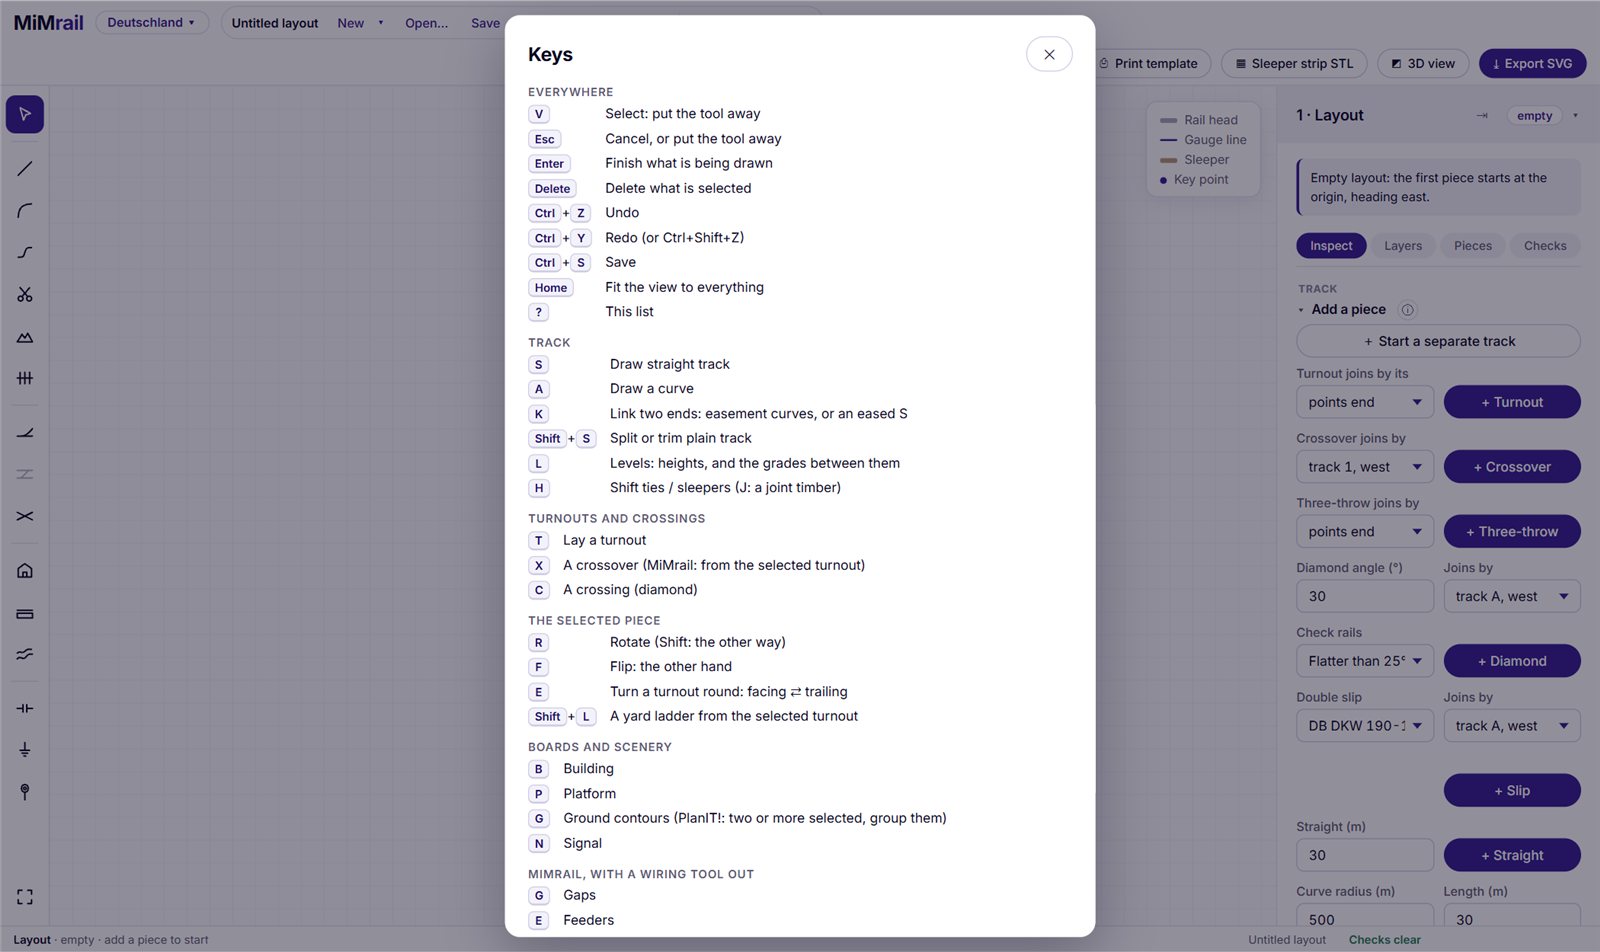Choose the scissors split track tool
This screenshot has height=952, width=1600.
pos(25,295)
